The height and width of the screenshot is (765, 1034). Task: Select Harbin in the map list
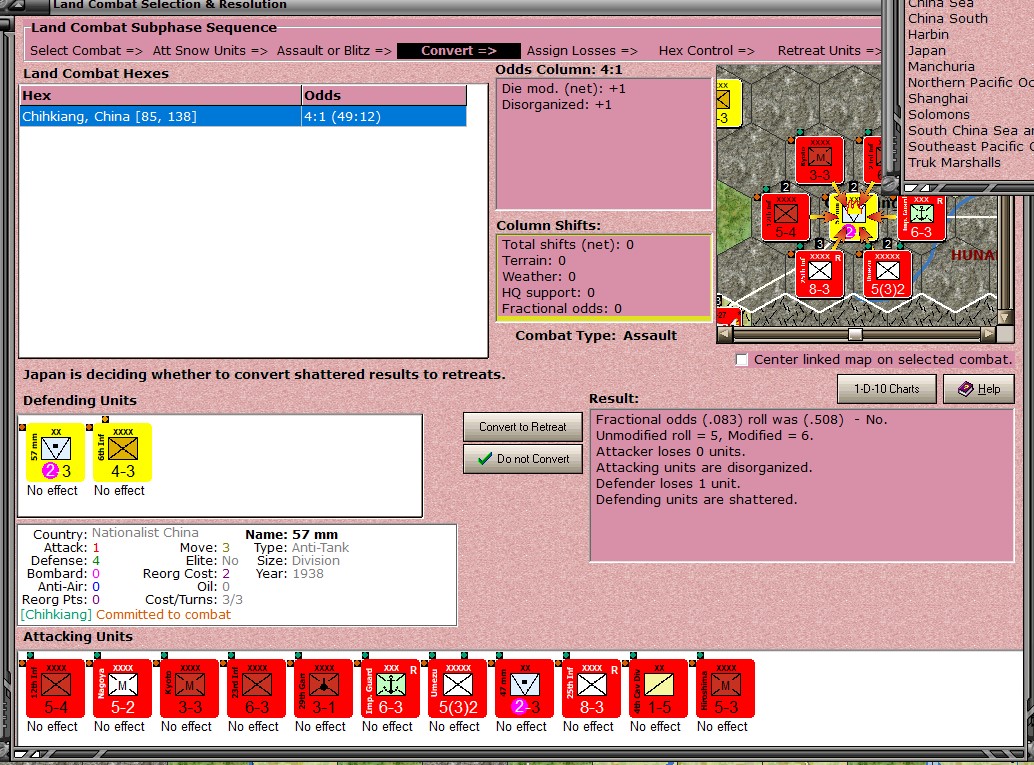pos(928,34)
